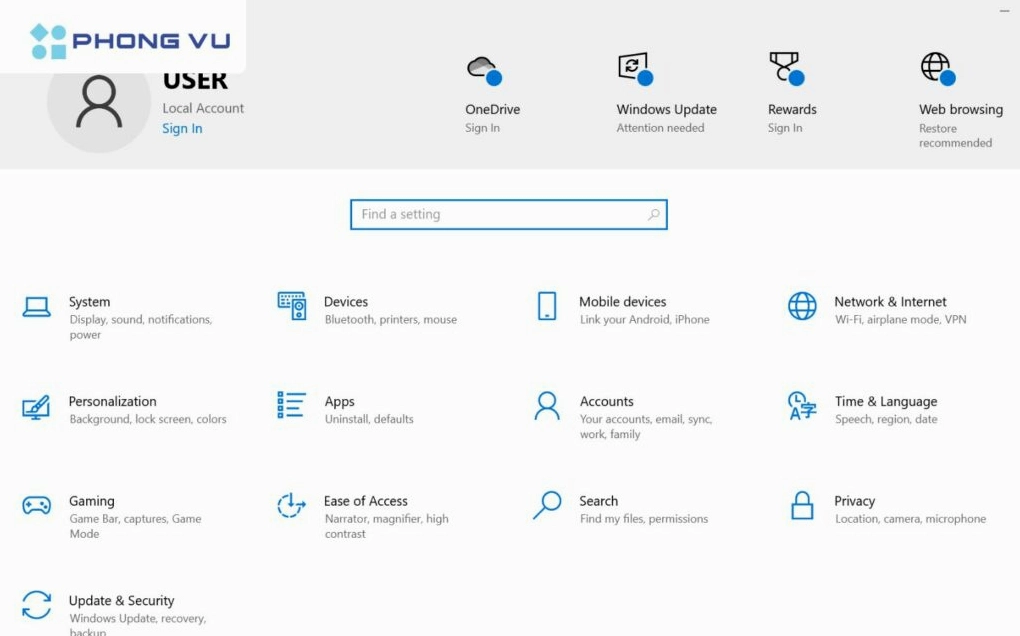Click the Find a setting search box
Viewport: 1020px width, 636px height.
pyautogui.click(x=508, y=214)
